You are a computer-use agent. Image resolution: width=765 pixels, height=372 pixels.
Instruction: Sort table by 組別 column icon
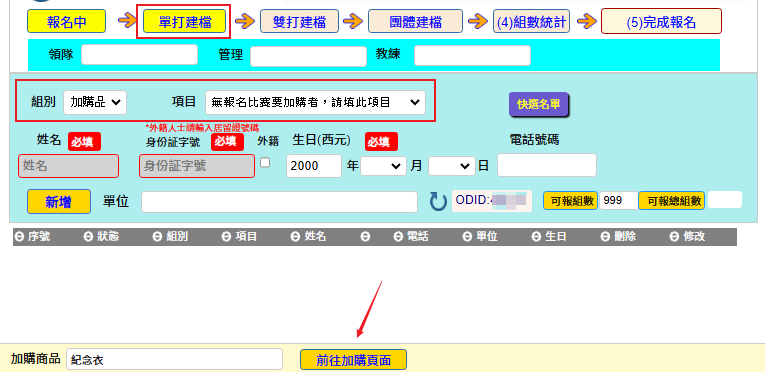coord(158,237)
